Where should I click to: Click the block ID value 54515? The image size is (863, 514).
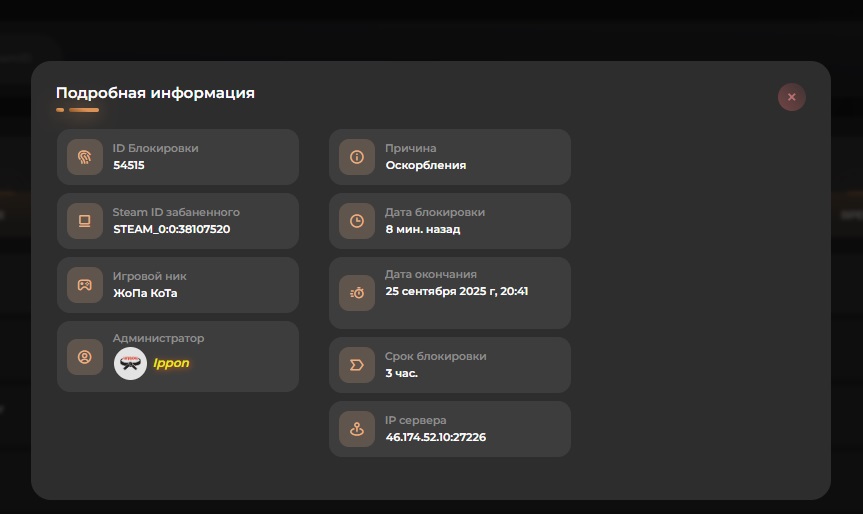129,165
